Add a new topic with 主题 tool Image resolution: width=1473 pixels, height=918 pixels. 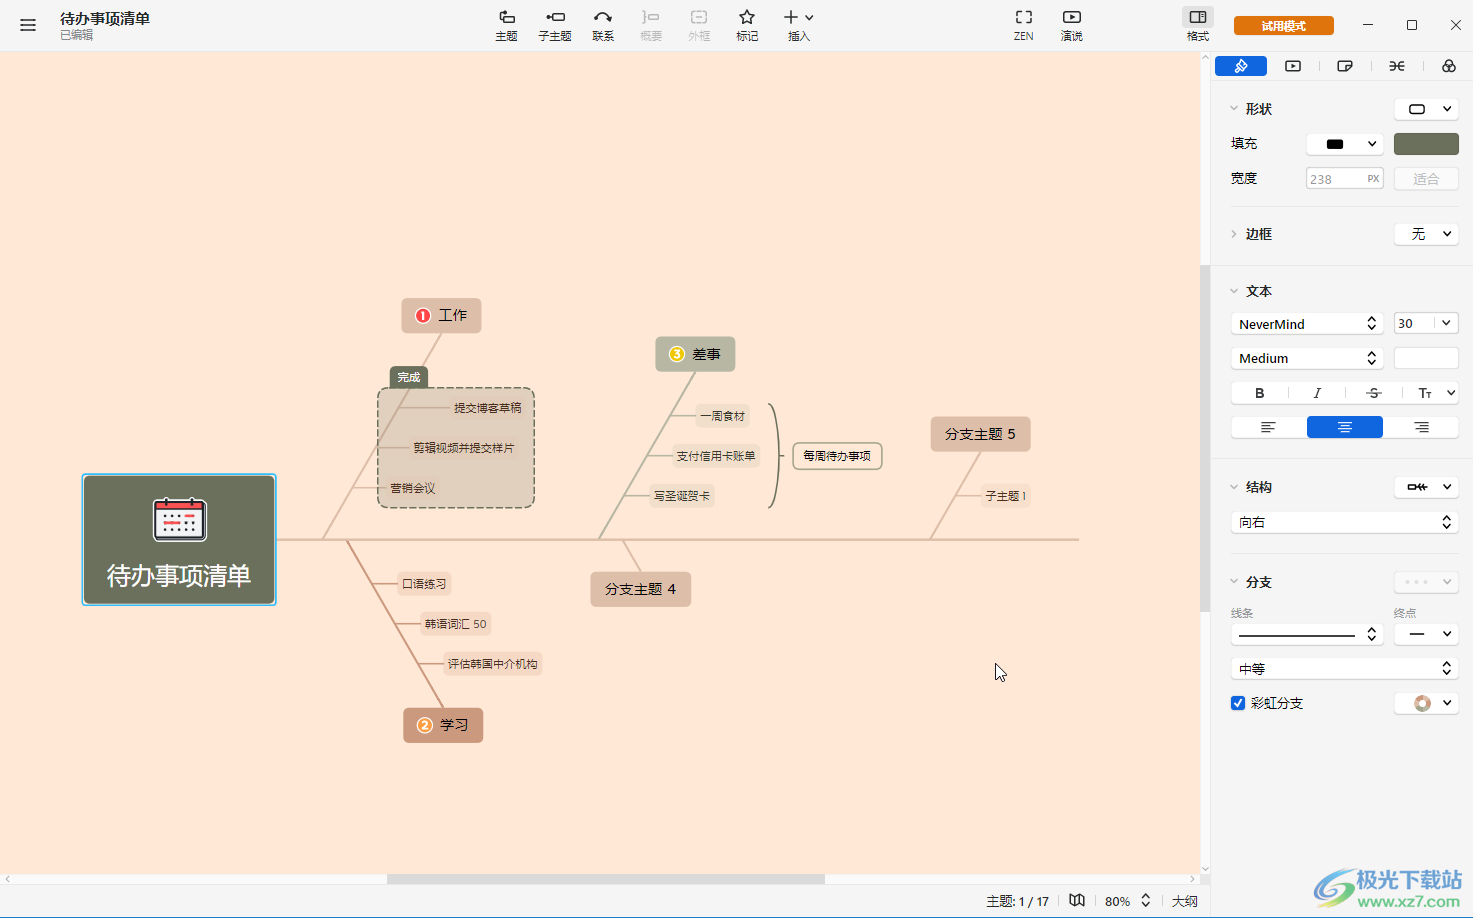tap(506, 25)
